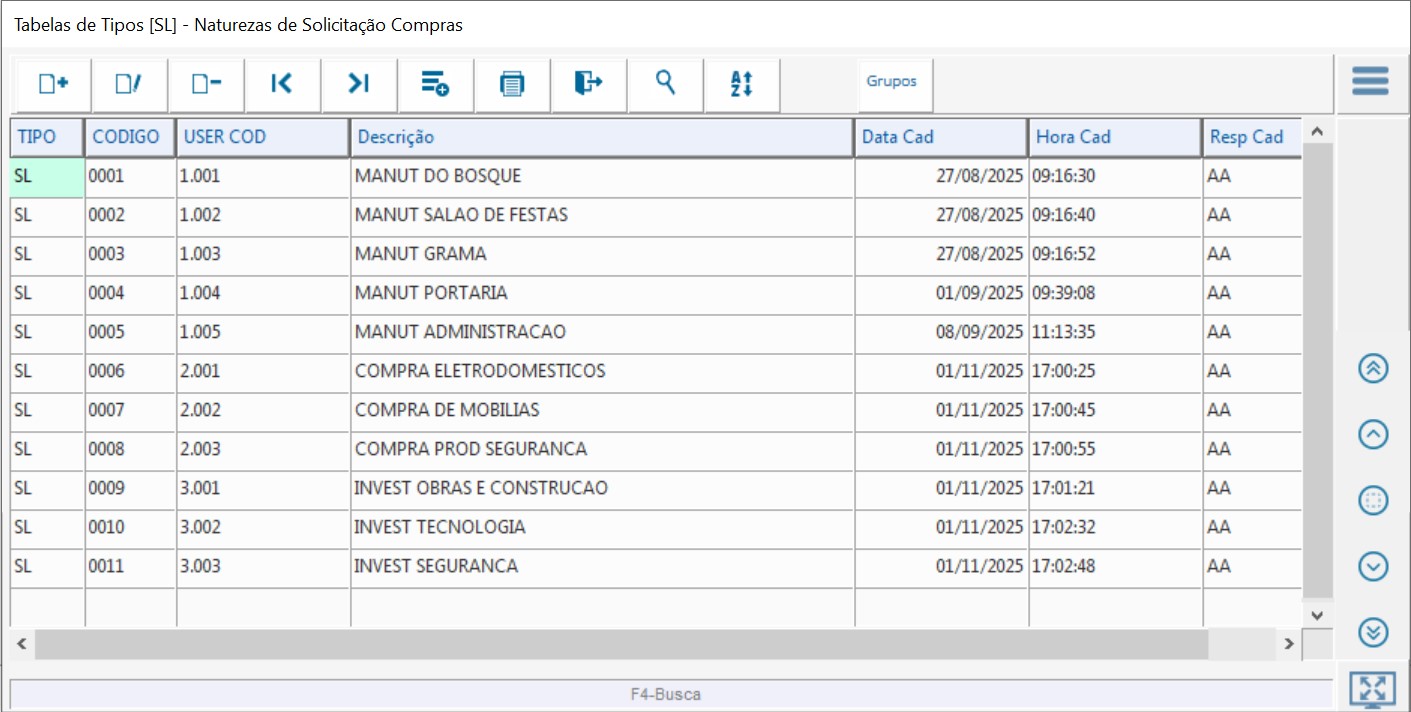Screen dimensions: 1411x712
Task: Click the double chevron up button
Action: tap(1374, 368)
